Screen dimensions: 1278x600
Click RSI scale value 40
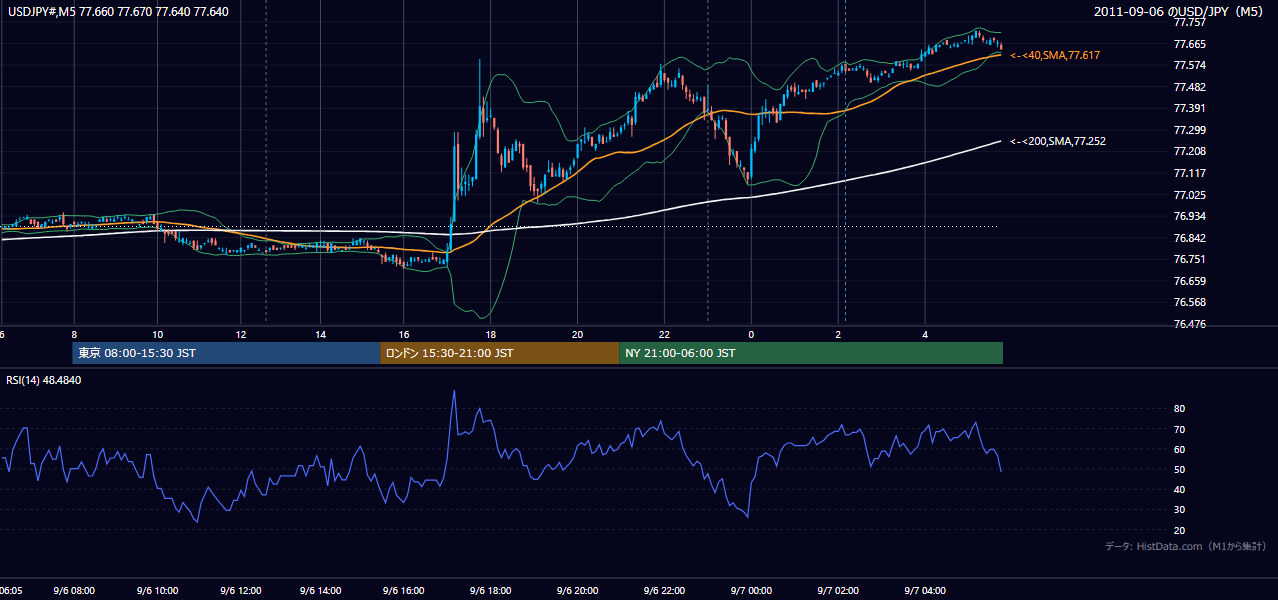pyautogui.click(x=1180, y=489)
